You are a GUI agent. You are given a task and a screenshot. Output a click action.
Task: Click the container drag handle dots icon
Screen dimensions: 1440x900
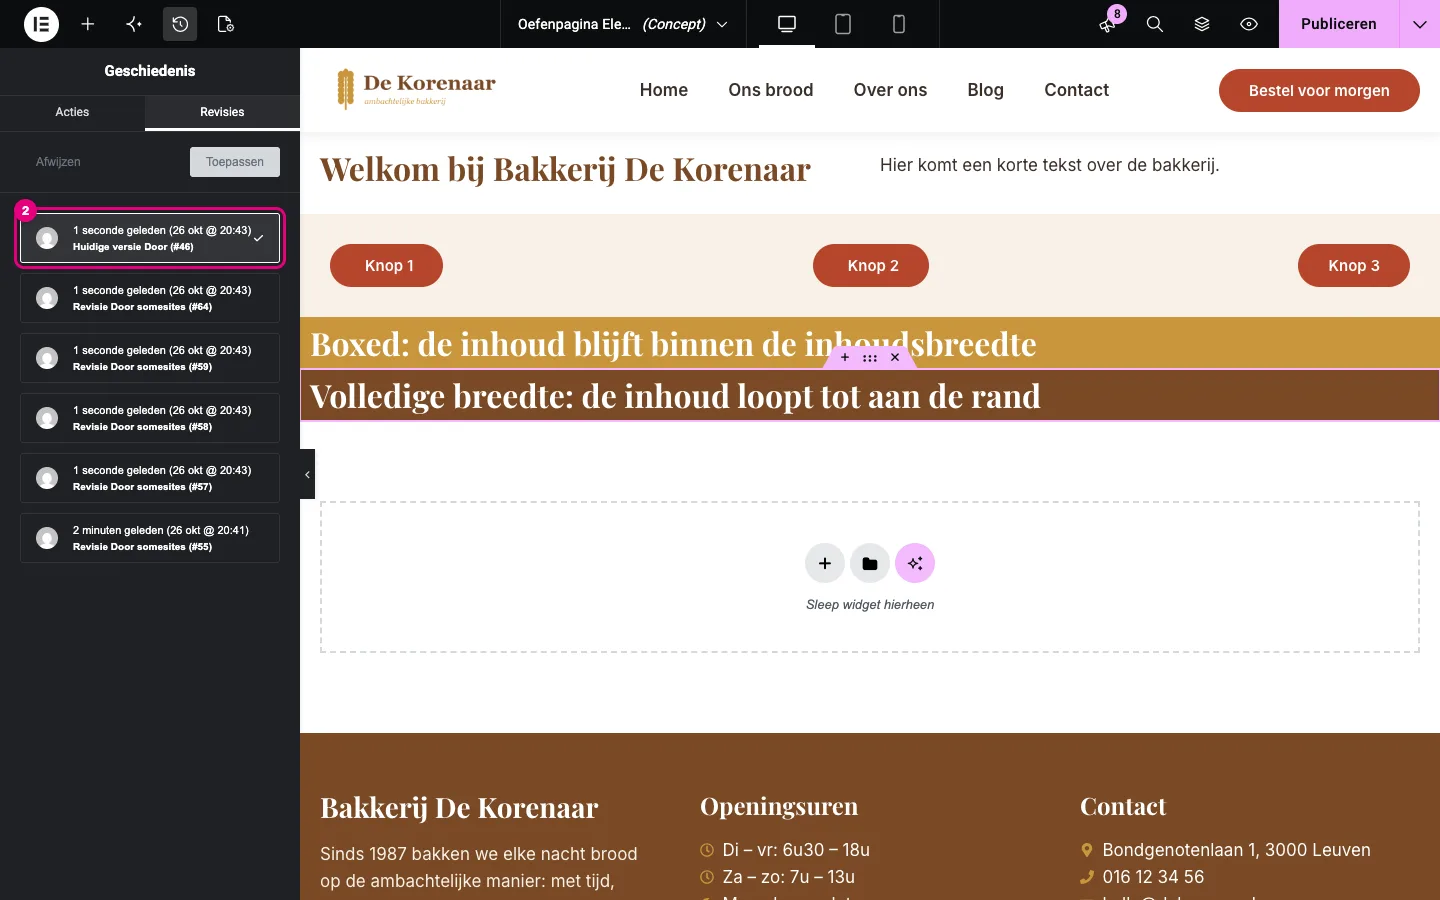tap(870, 357)
